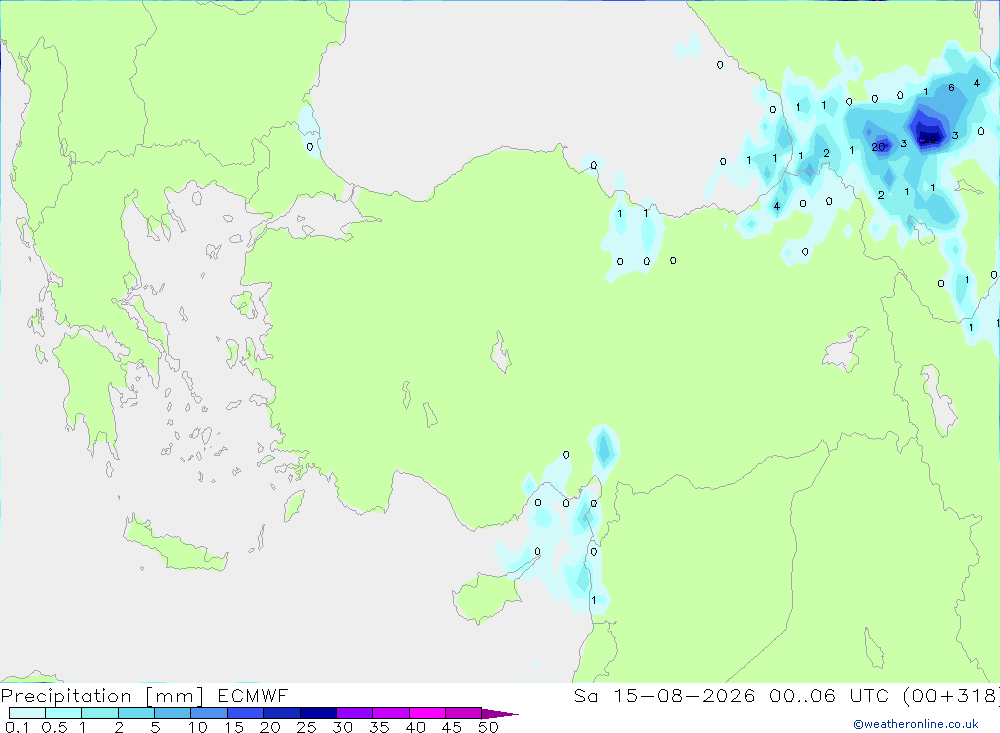Image resolution: width=1000 pixels, height=733 pixels.
Task: Select the 5–10 mm legend color box
Action: point(173,713)
